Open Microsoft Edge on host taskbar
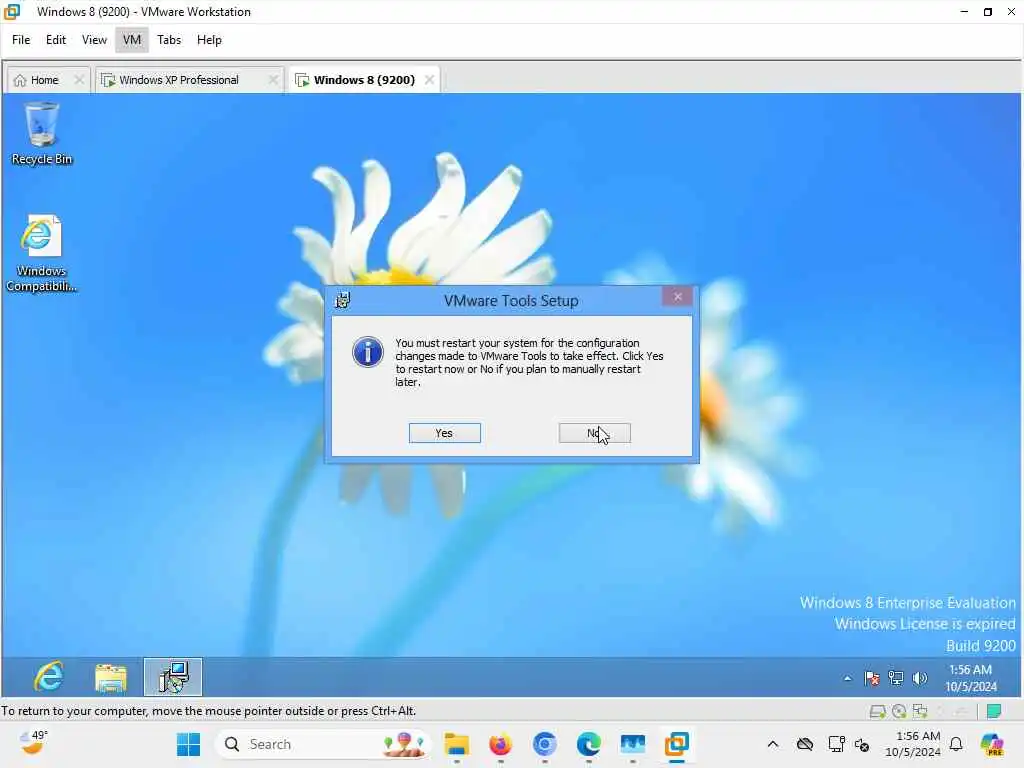The height and width of the screenshot is (768, 1024). 588,744
